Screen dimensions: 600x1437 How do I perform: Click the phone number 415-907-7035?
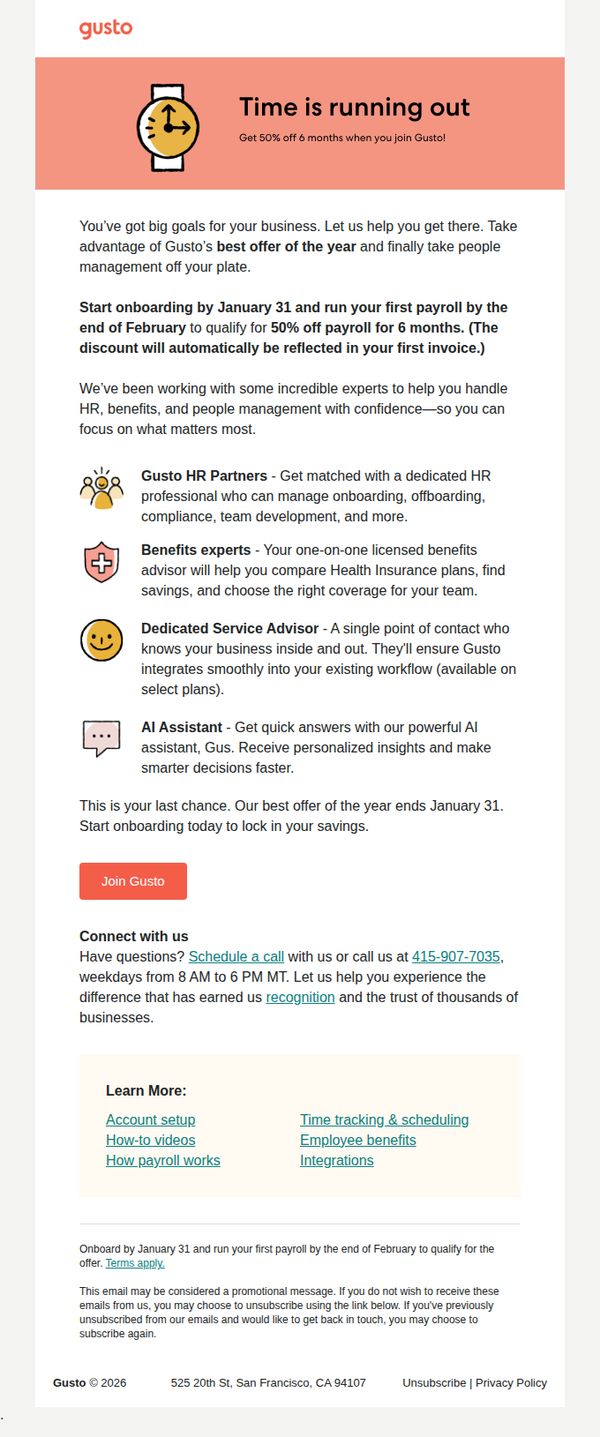(456, 957)
